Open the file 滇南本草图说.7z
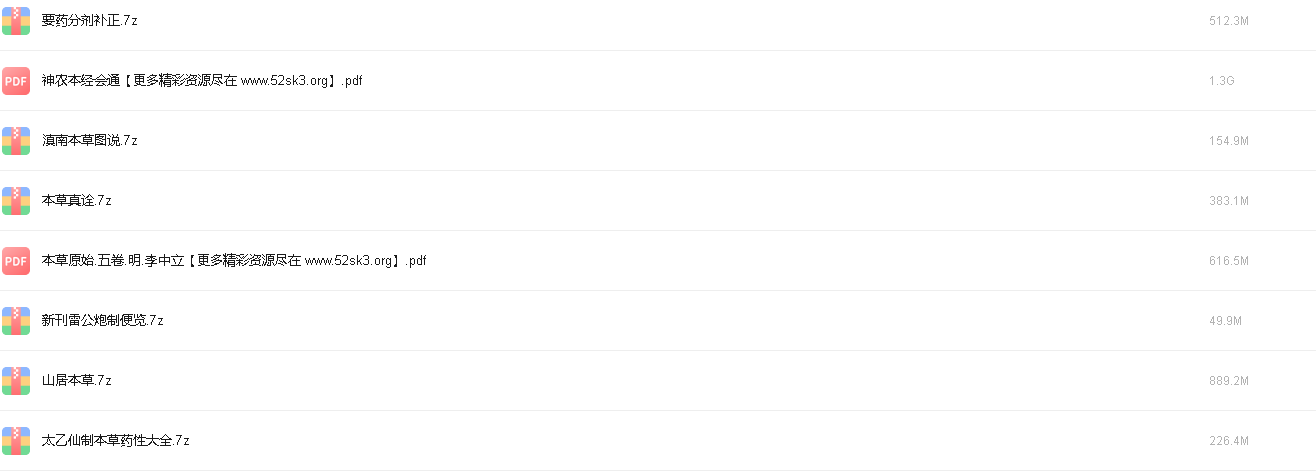The width and height of the screenshot is (1316, 472). click(x=90, y=141)
